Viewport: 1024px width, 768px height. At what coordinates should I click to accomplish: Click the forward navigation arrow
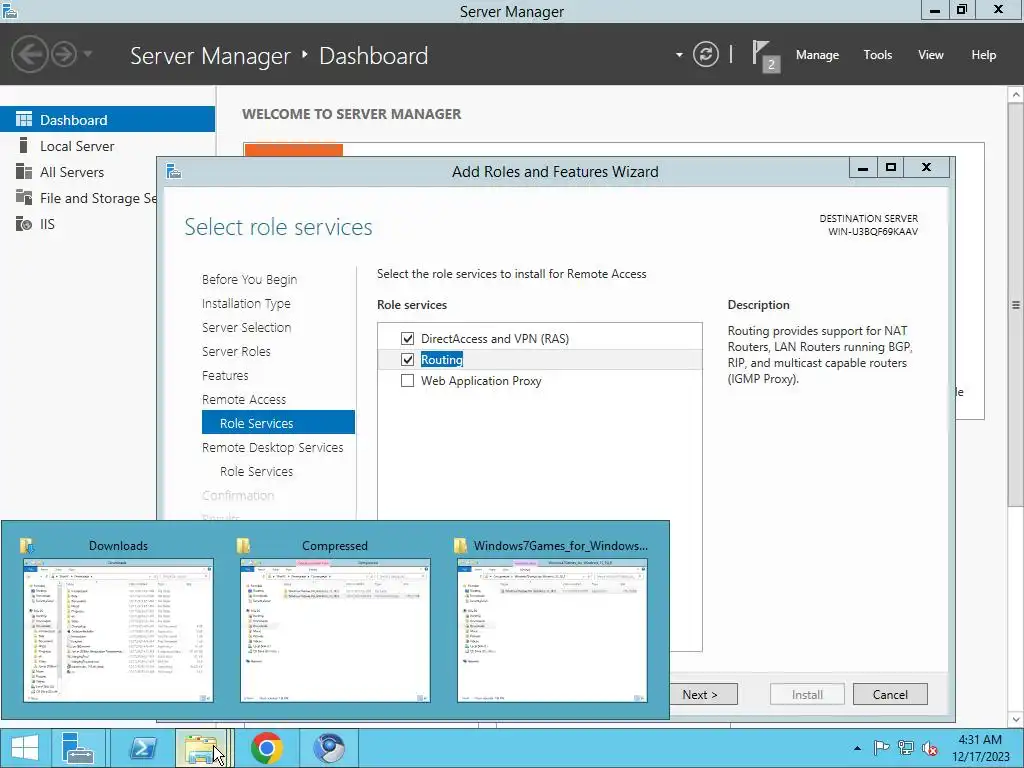coord(64,54)
